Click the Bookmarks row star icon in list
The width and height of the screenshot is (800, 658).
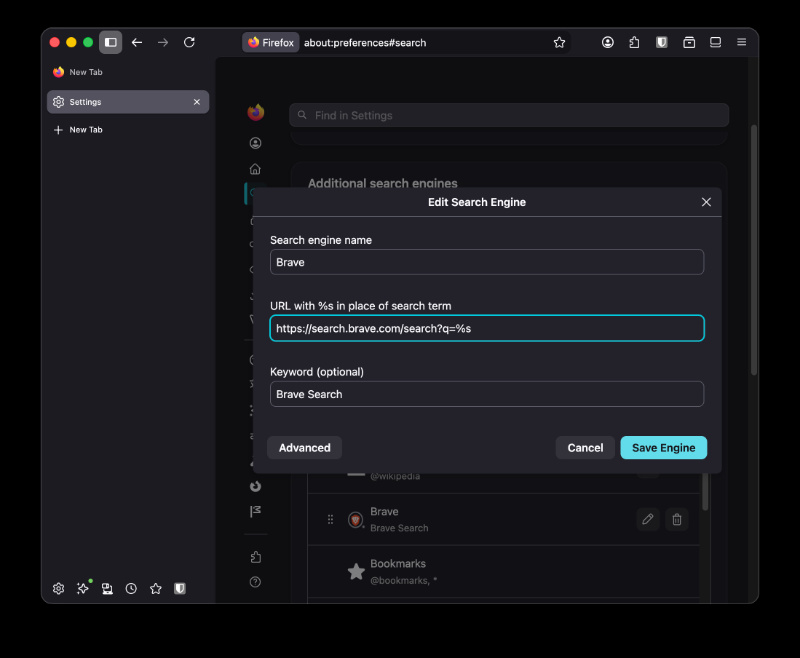[356, 571]
